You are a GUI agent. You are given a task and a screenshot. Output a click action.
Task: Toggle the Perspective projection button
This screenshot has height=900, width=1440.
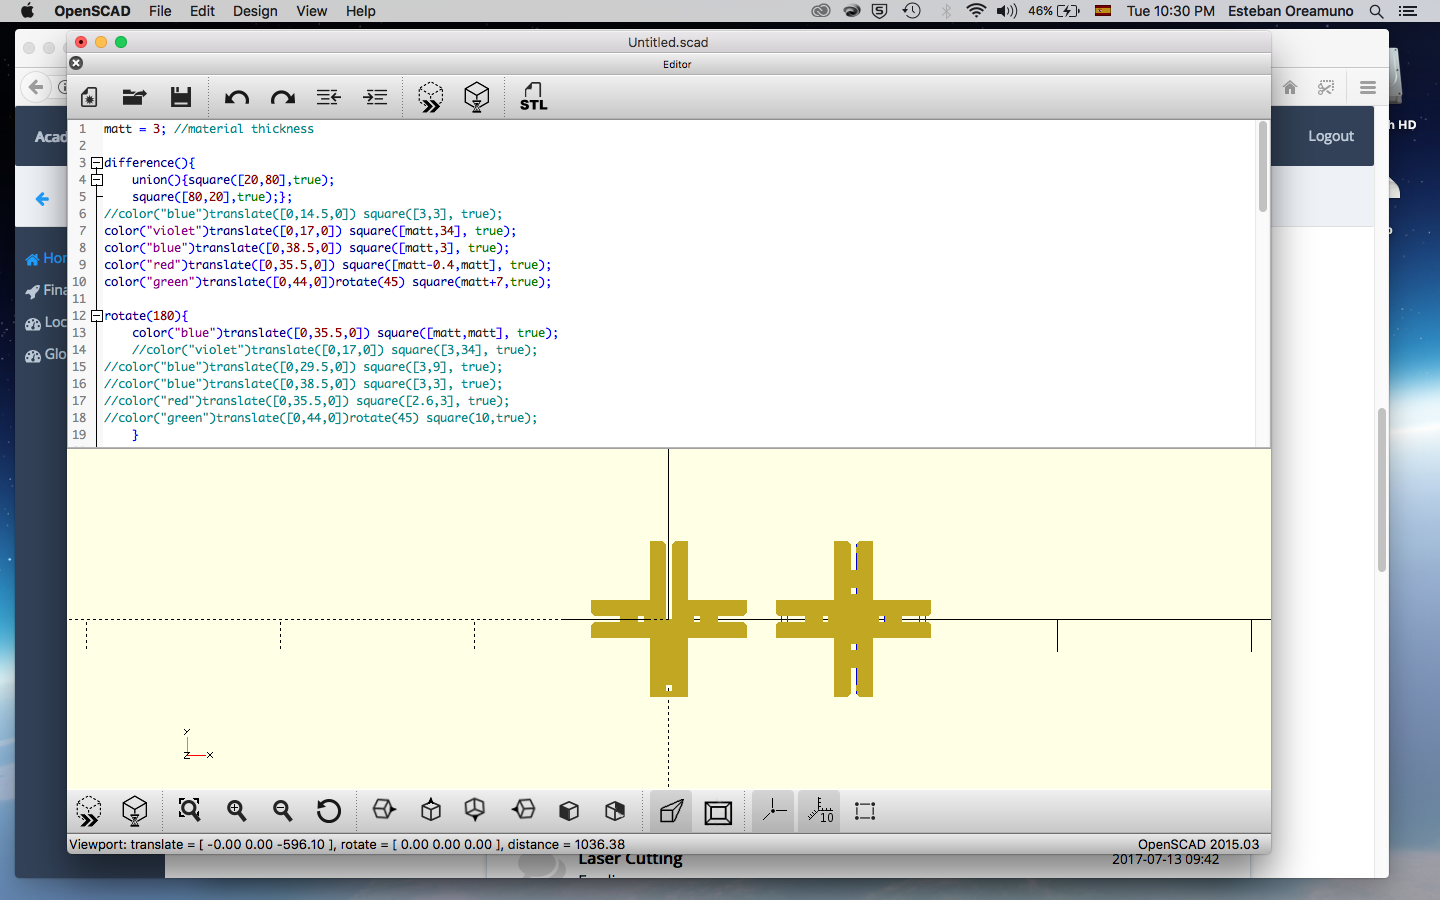(671, 811)
